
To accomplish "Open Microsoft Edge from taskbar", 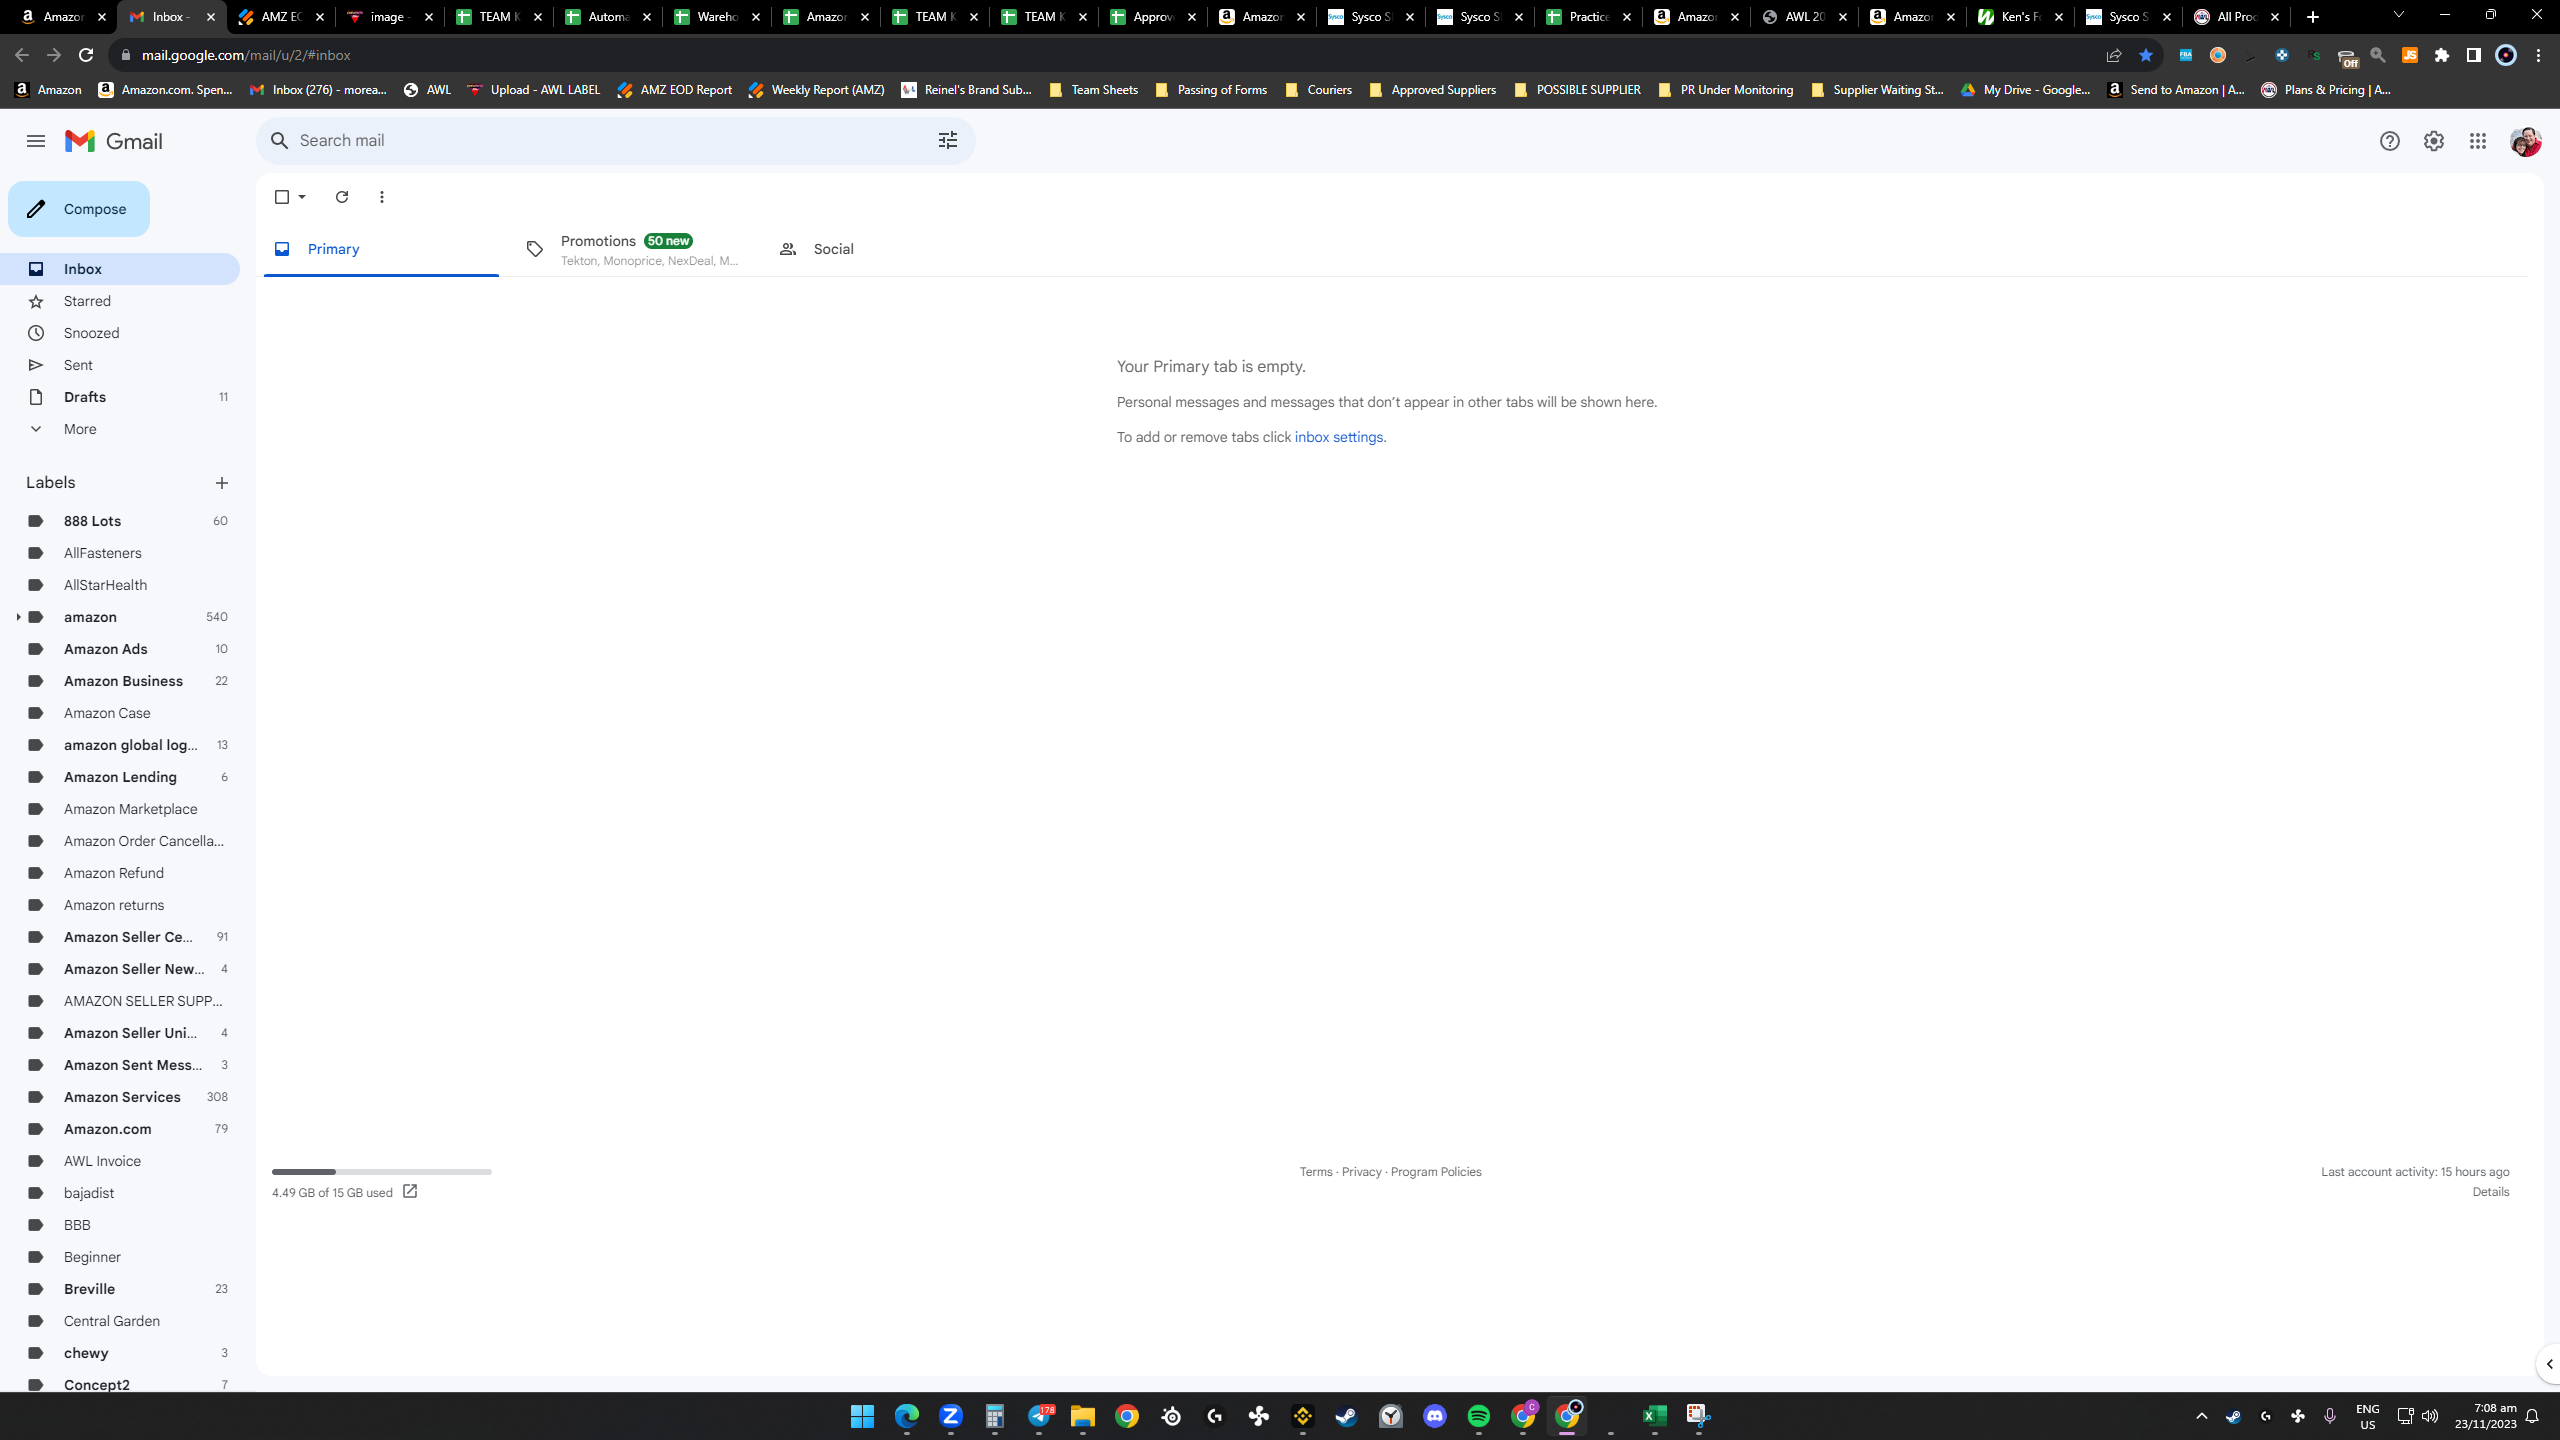I will click(x=907, y=1416).
